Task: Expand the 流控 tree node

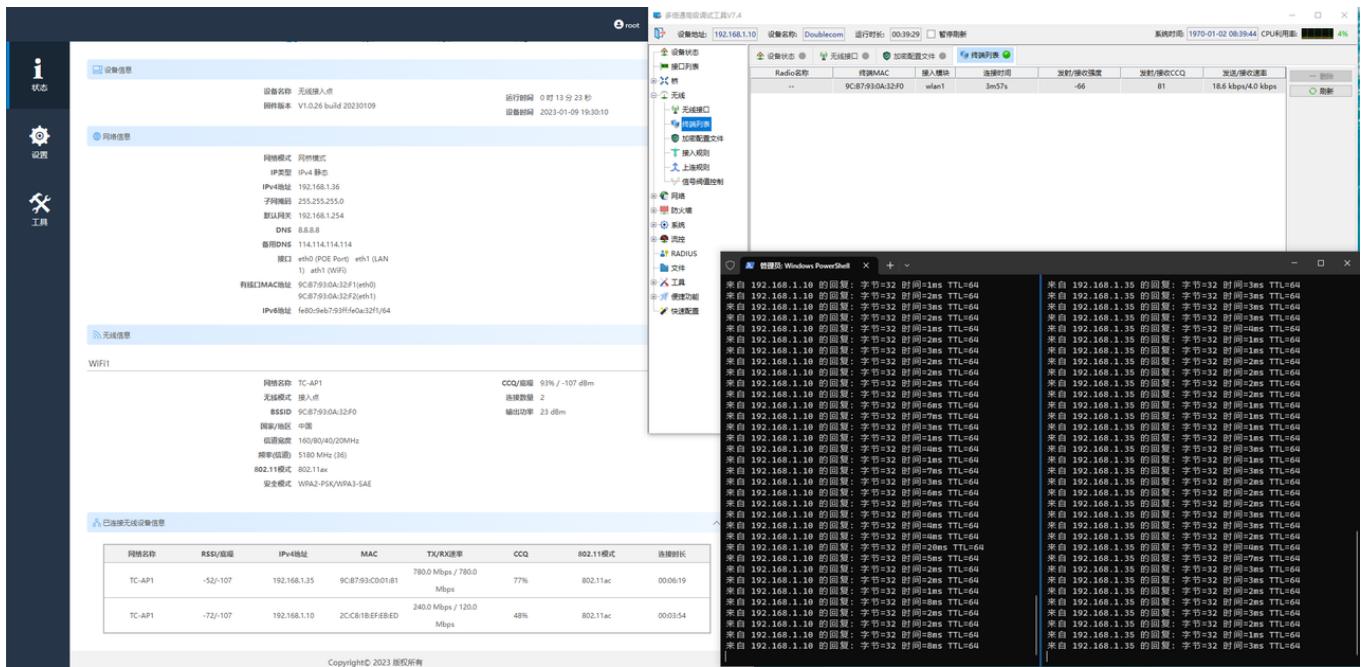Action: 653,239
